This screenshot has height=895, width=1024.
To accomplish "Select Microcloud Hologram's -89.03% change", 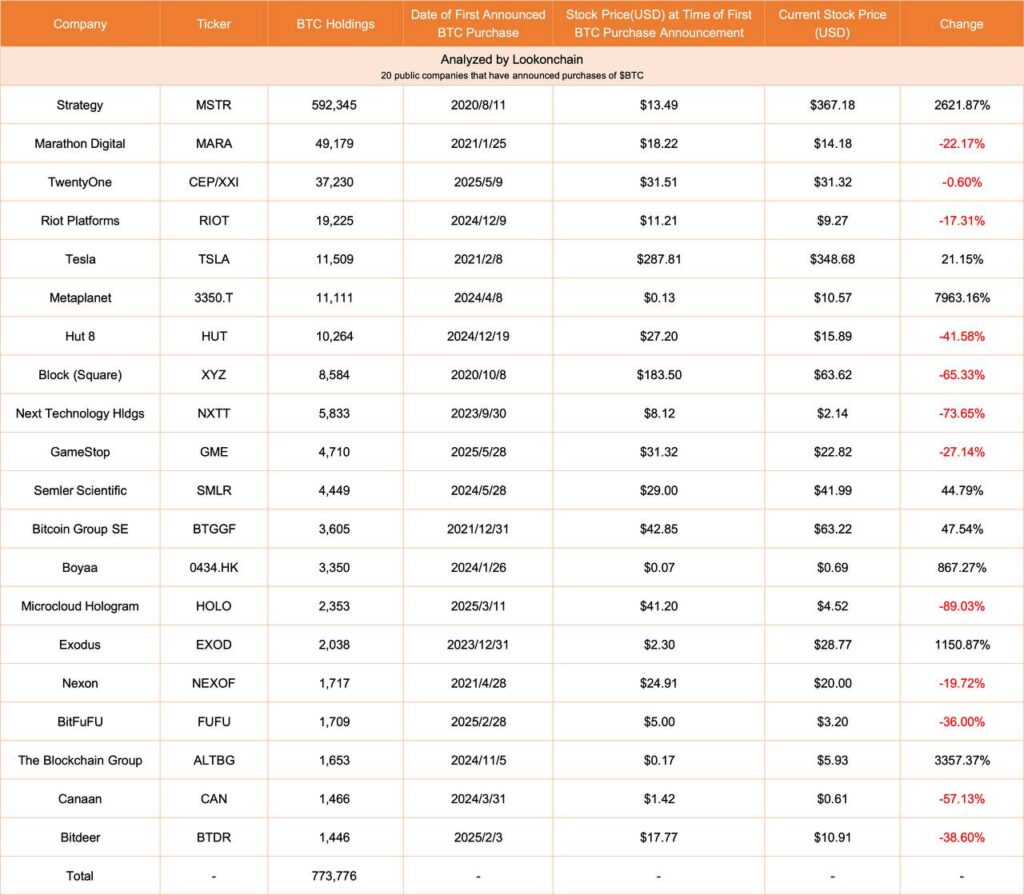I will (x=961, y=606).
